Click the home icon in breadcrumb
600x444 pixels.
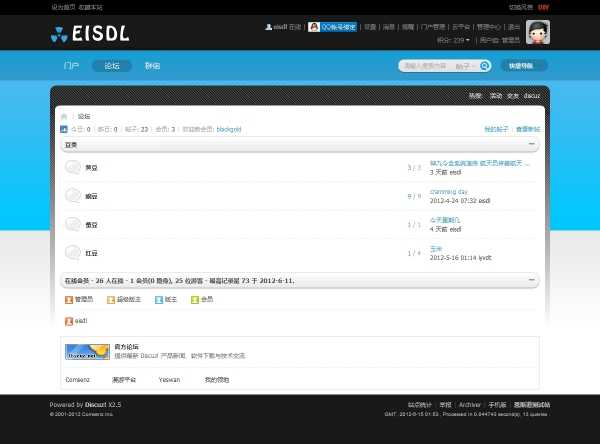pyautogui.click(x=65, y=116)
